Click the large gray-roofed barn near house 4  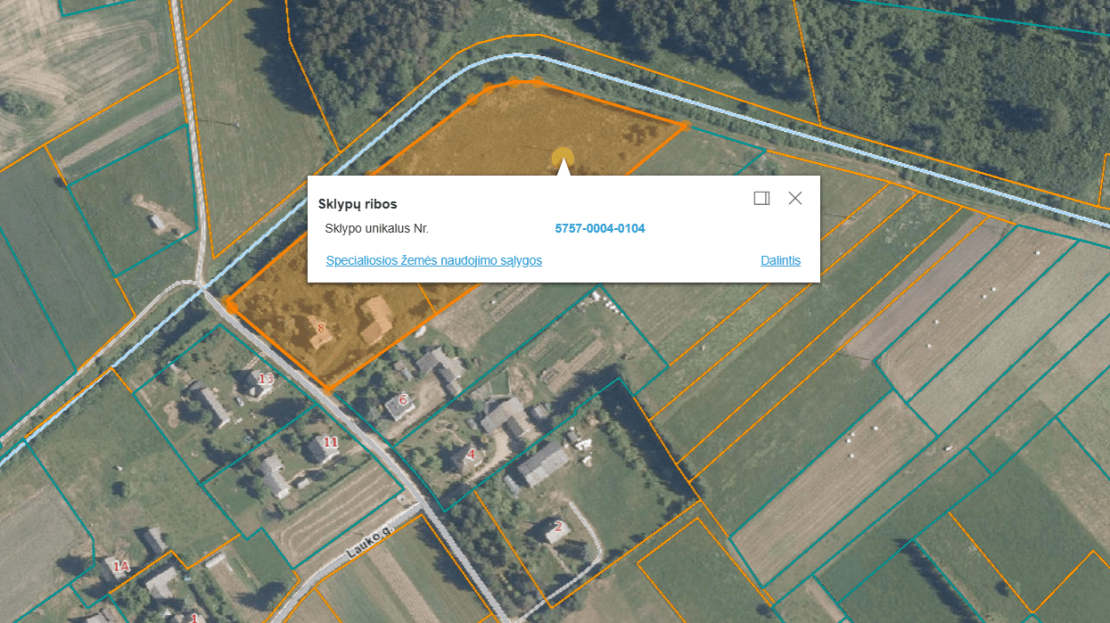tap(543, 464)
